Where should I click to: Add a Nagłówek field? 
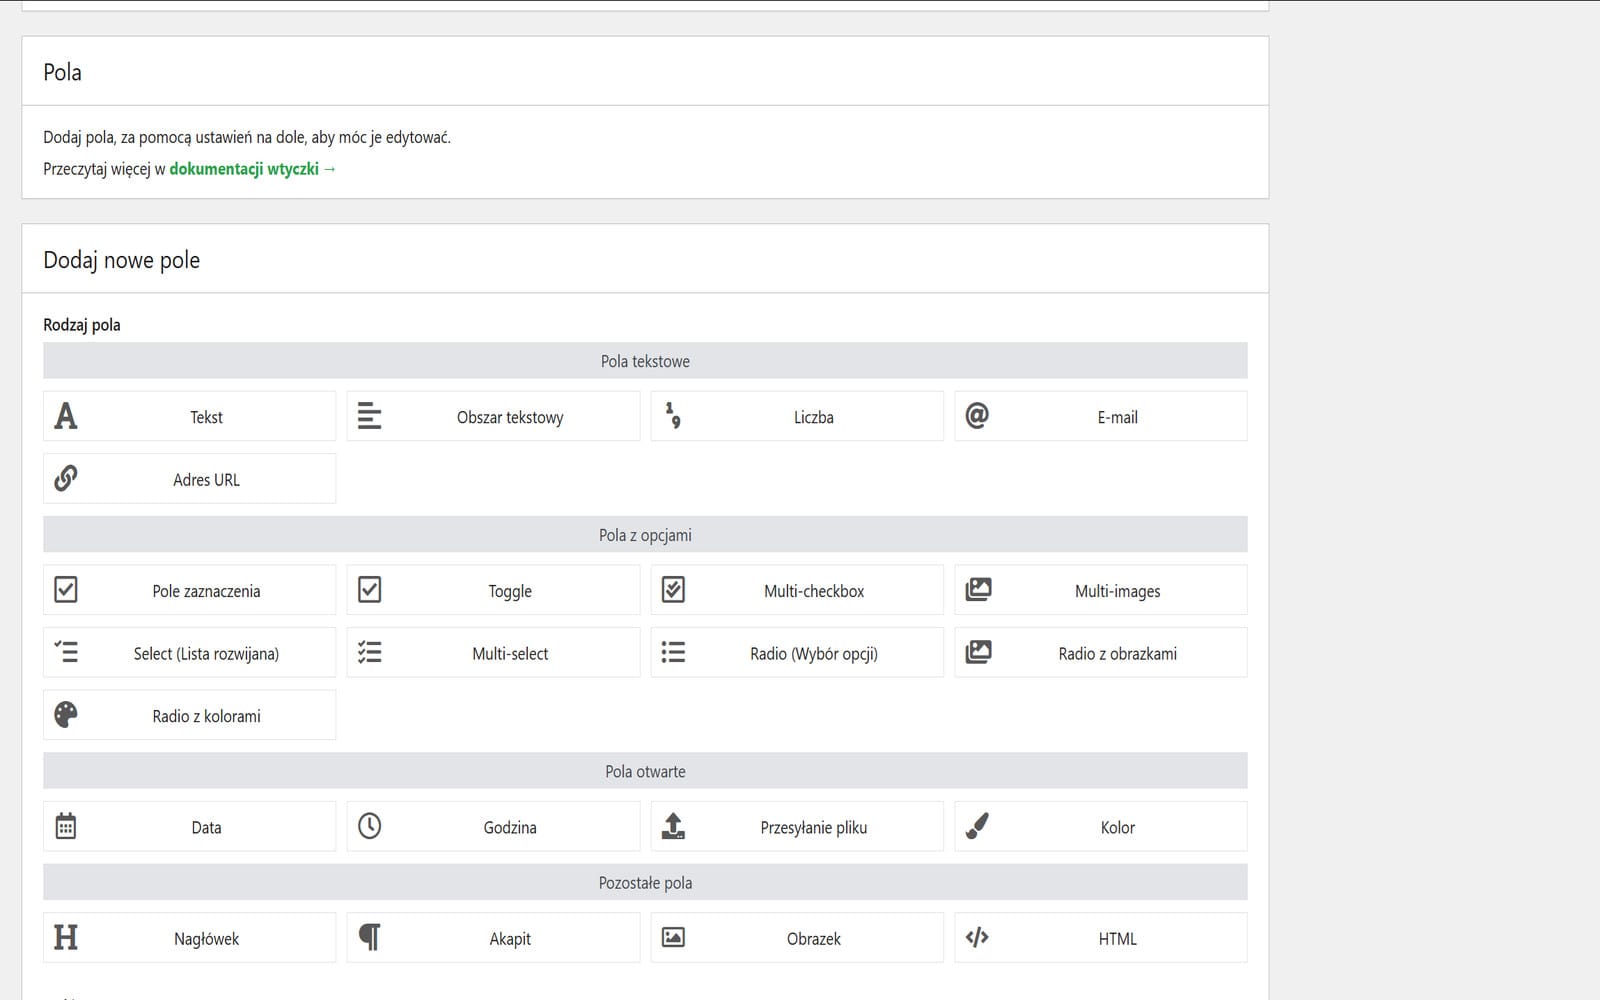[189, 937]
